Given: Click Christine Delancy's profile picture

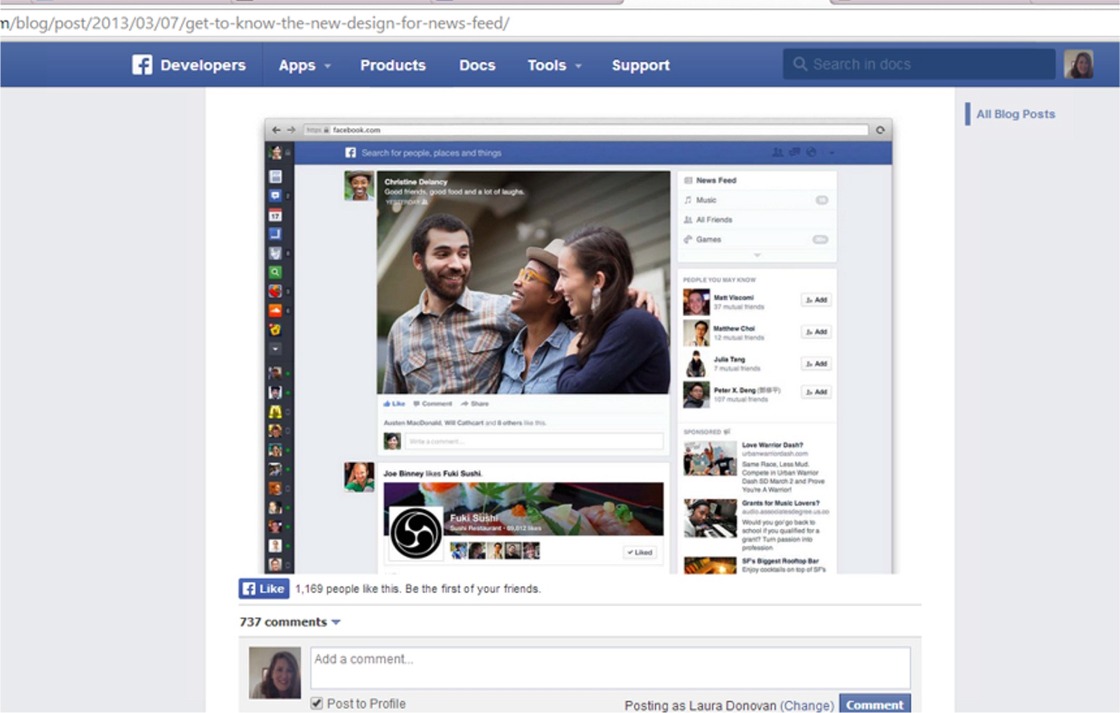Looking at the screenshot, I should [359, 186].
